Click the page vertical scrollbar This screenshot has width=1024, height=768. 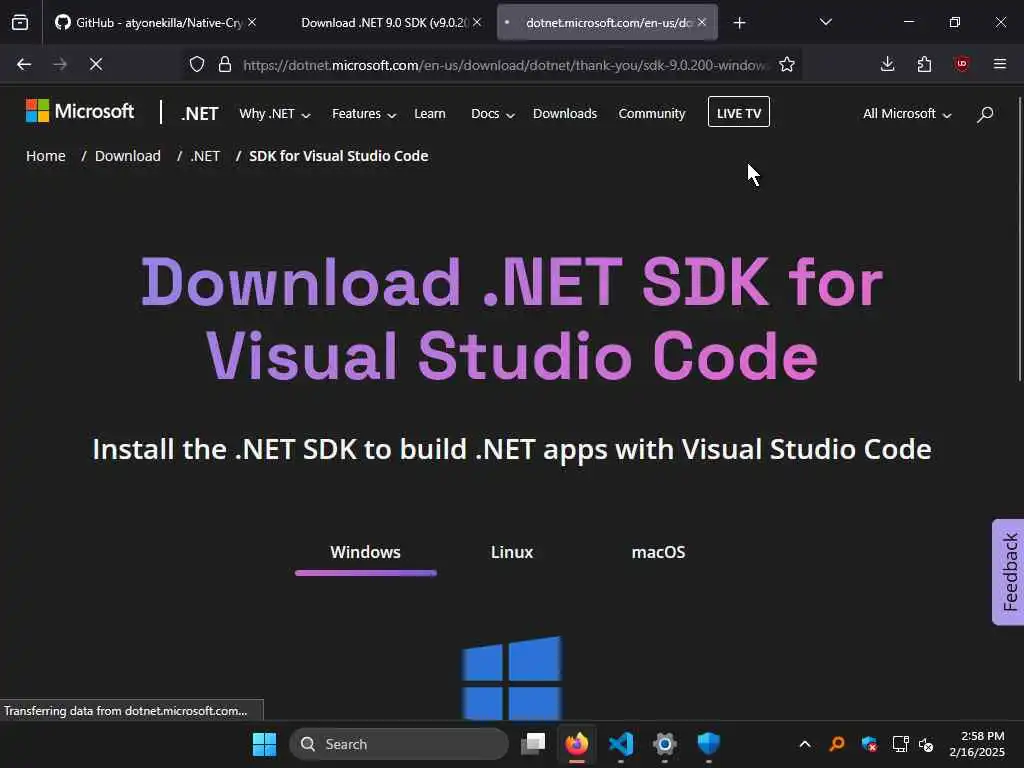pyautogui.click(x=1019, y=239)
